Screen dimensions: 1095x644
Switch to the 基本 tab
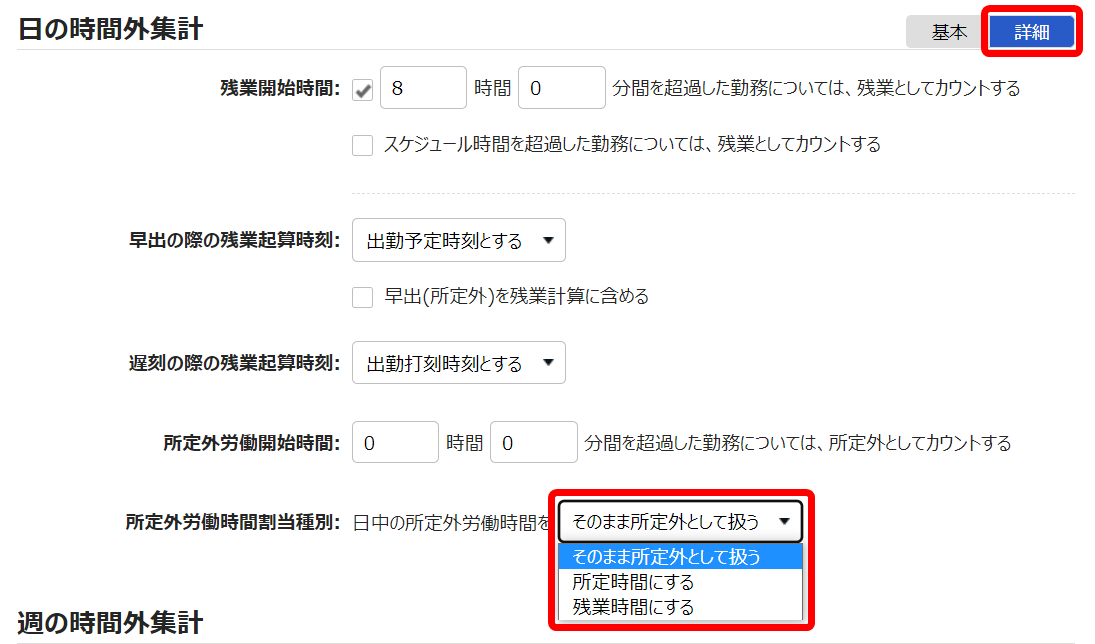tap(948, 32)
